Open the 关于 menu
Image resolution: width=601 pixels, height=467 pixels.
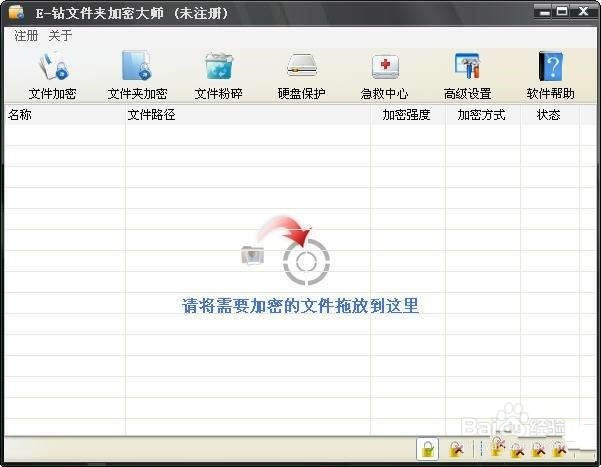[60, 36]
